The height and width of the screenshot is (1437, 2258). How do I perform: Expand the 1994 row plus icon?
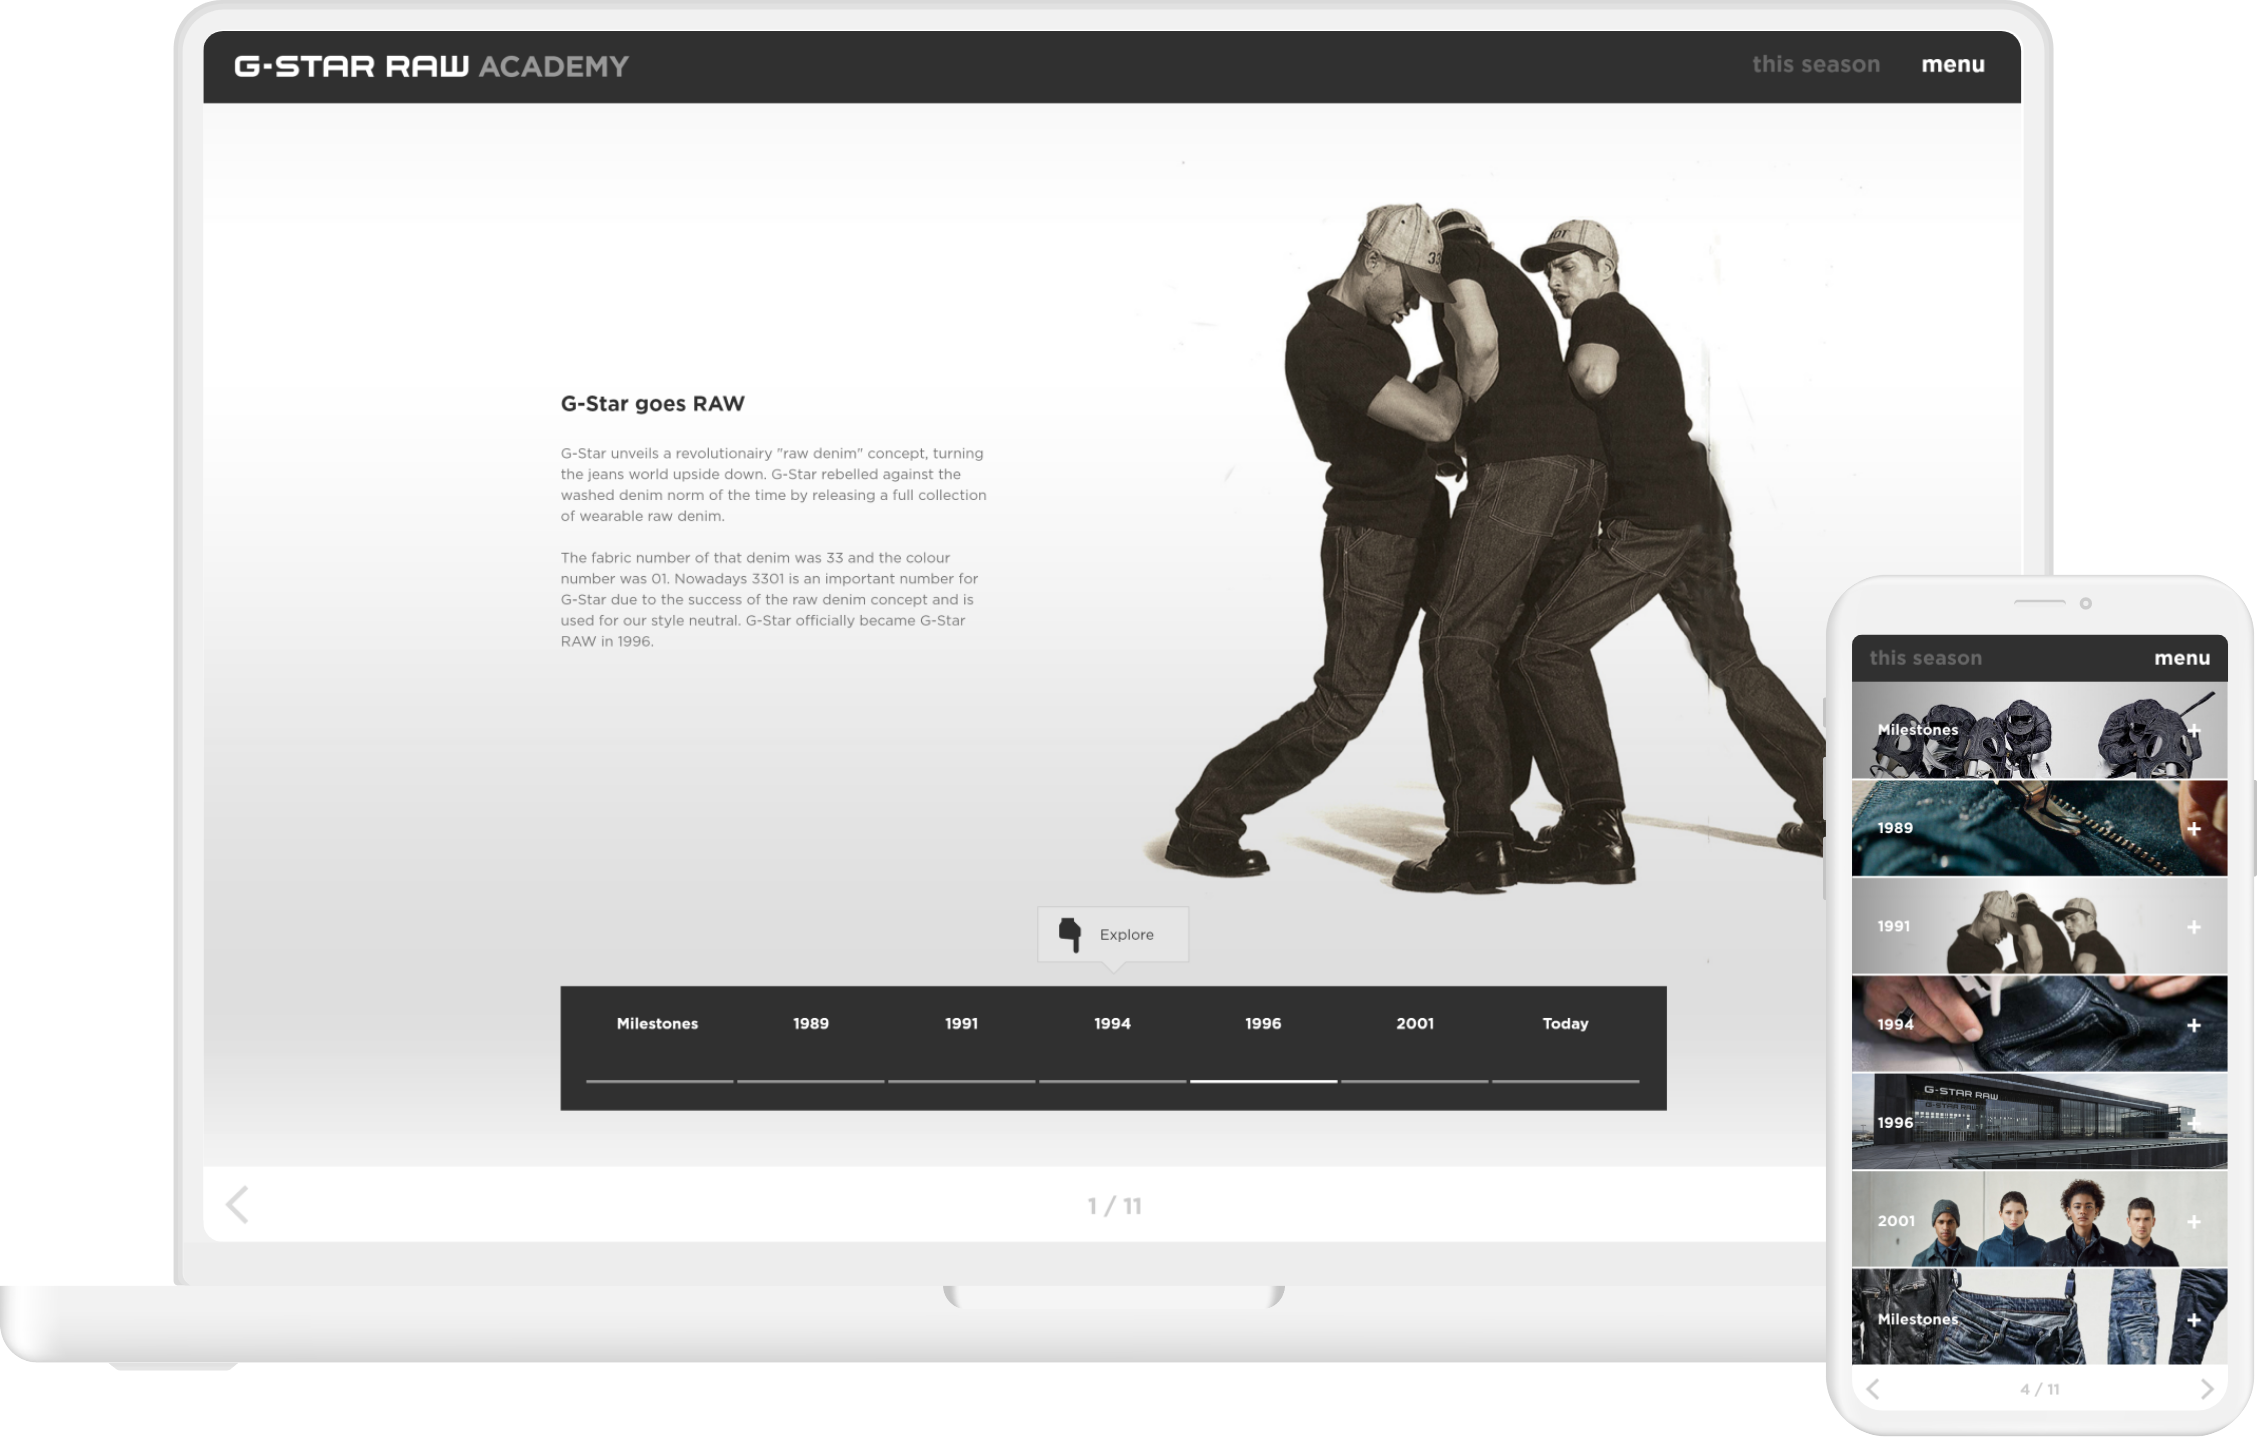[x=2193, y=1025]
